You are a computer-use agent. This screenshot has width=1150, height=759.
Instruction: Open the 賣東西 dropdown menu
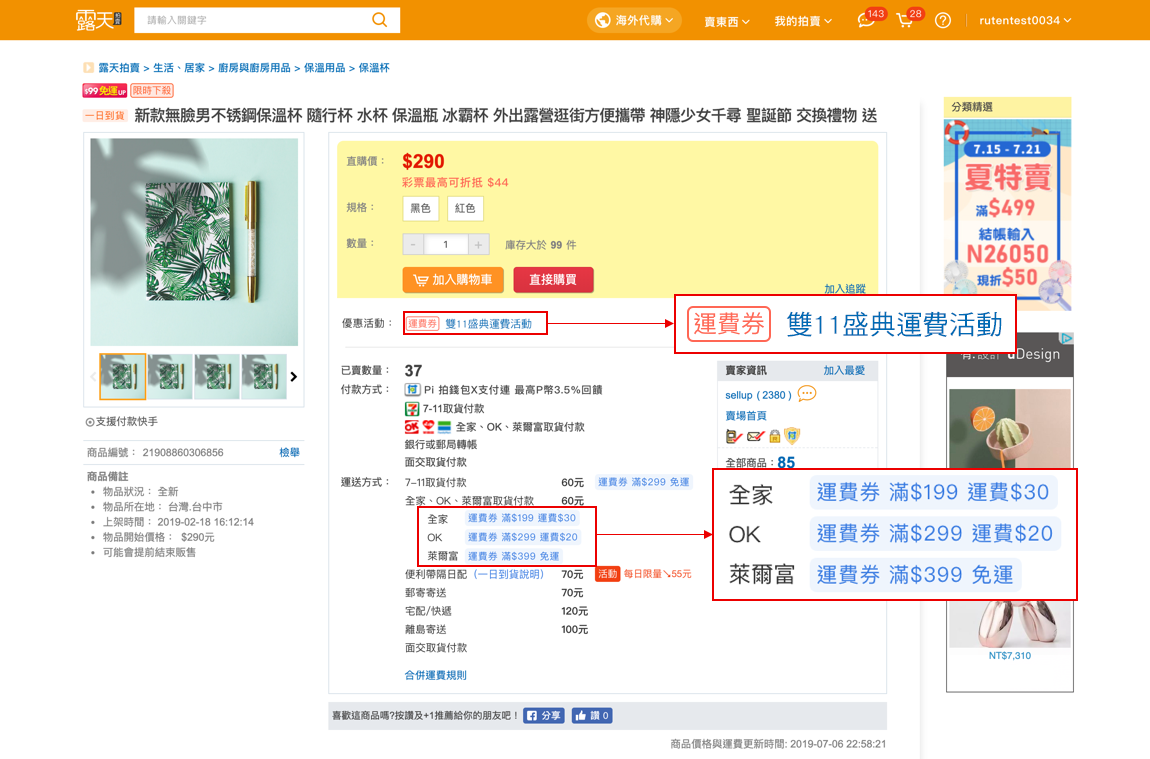[727, 21]
